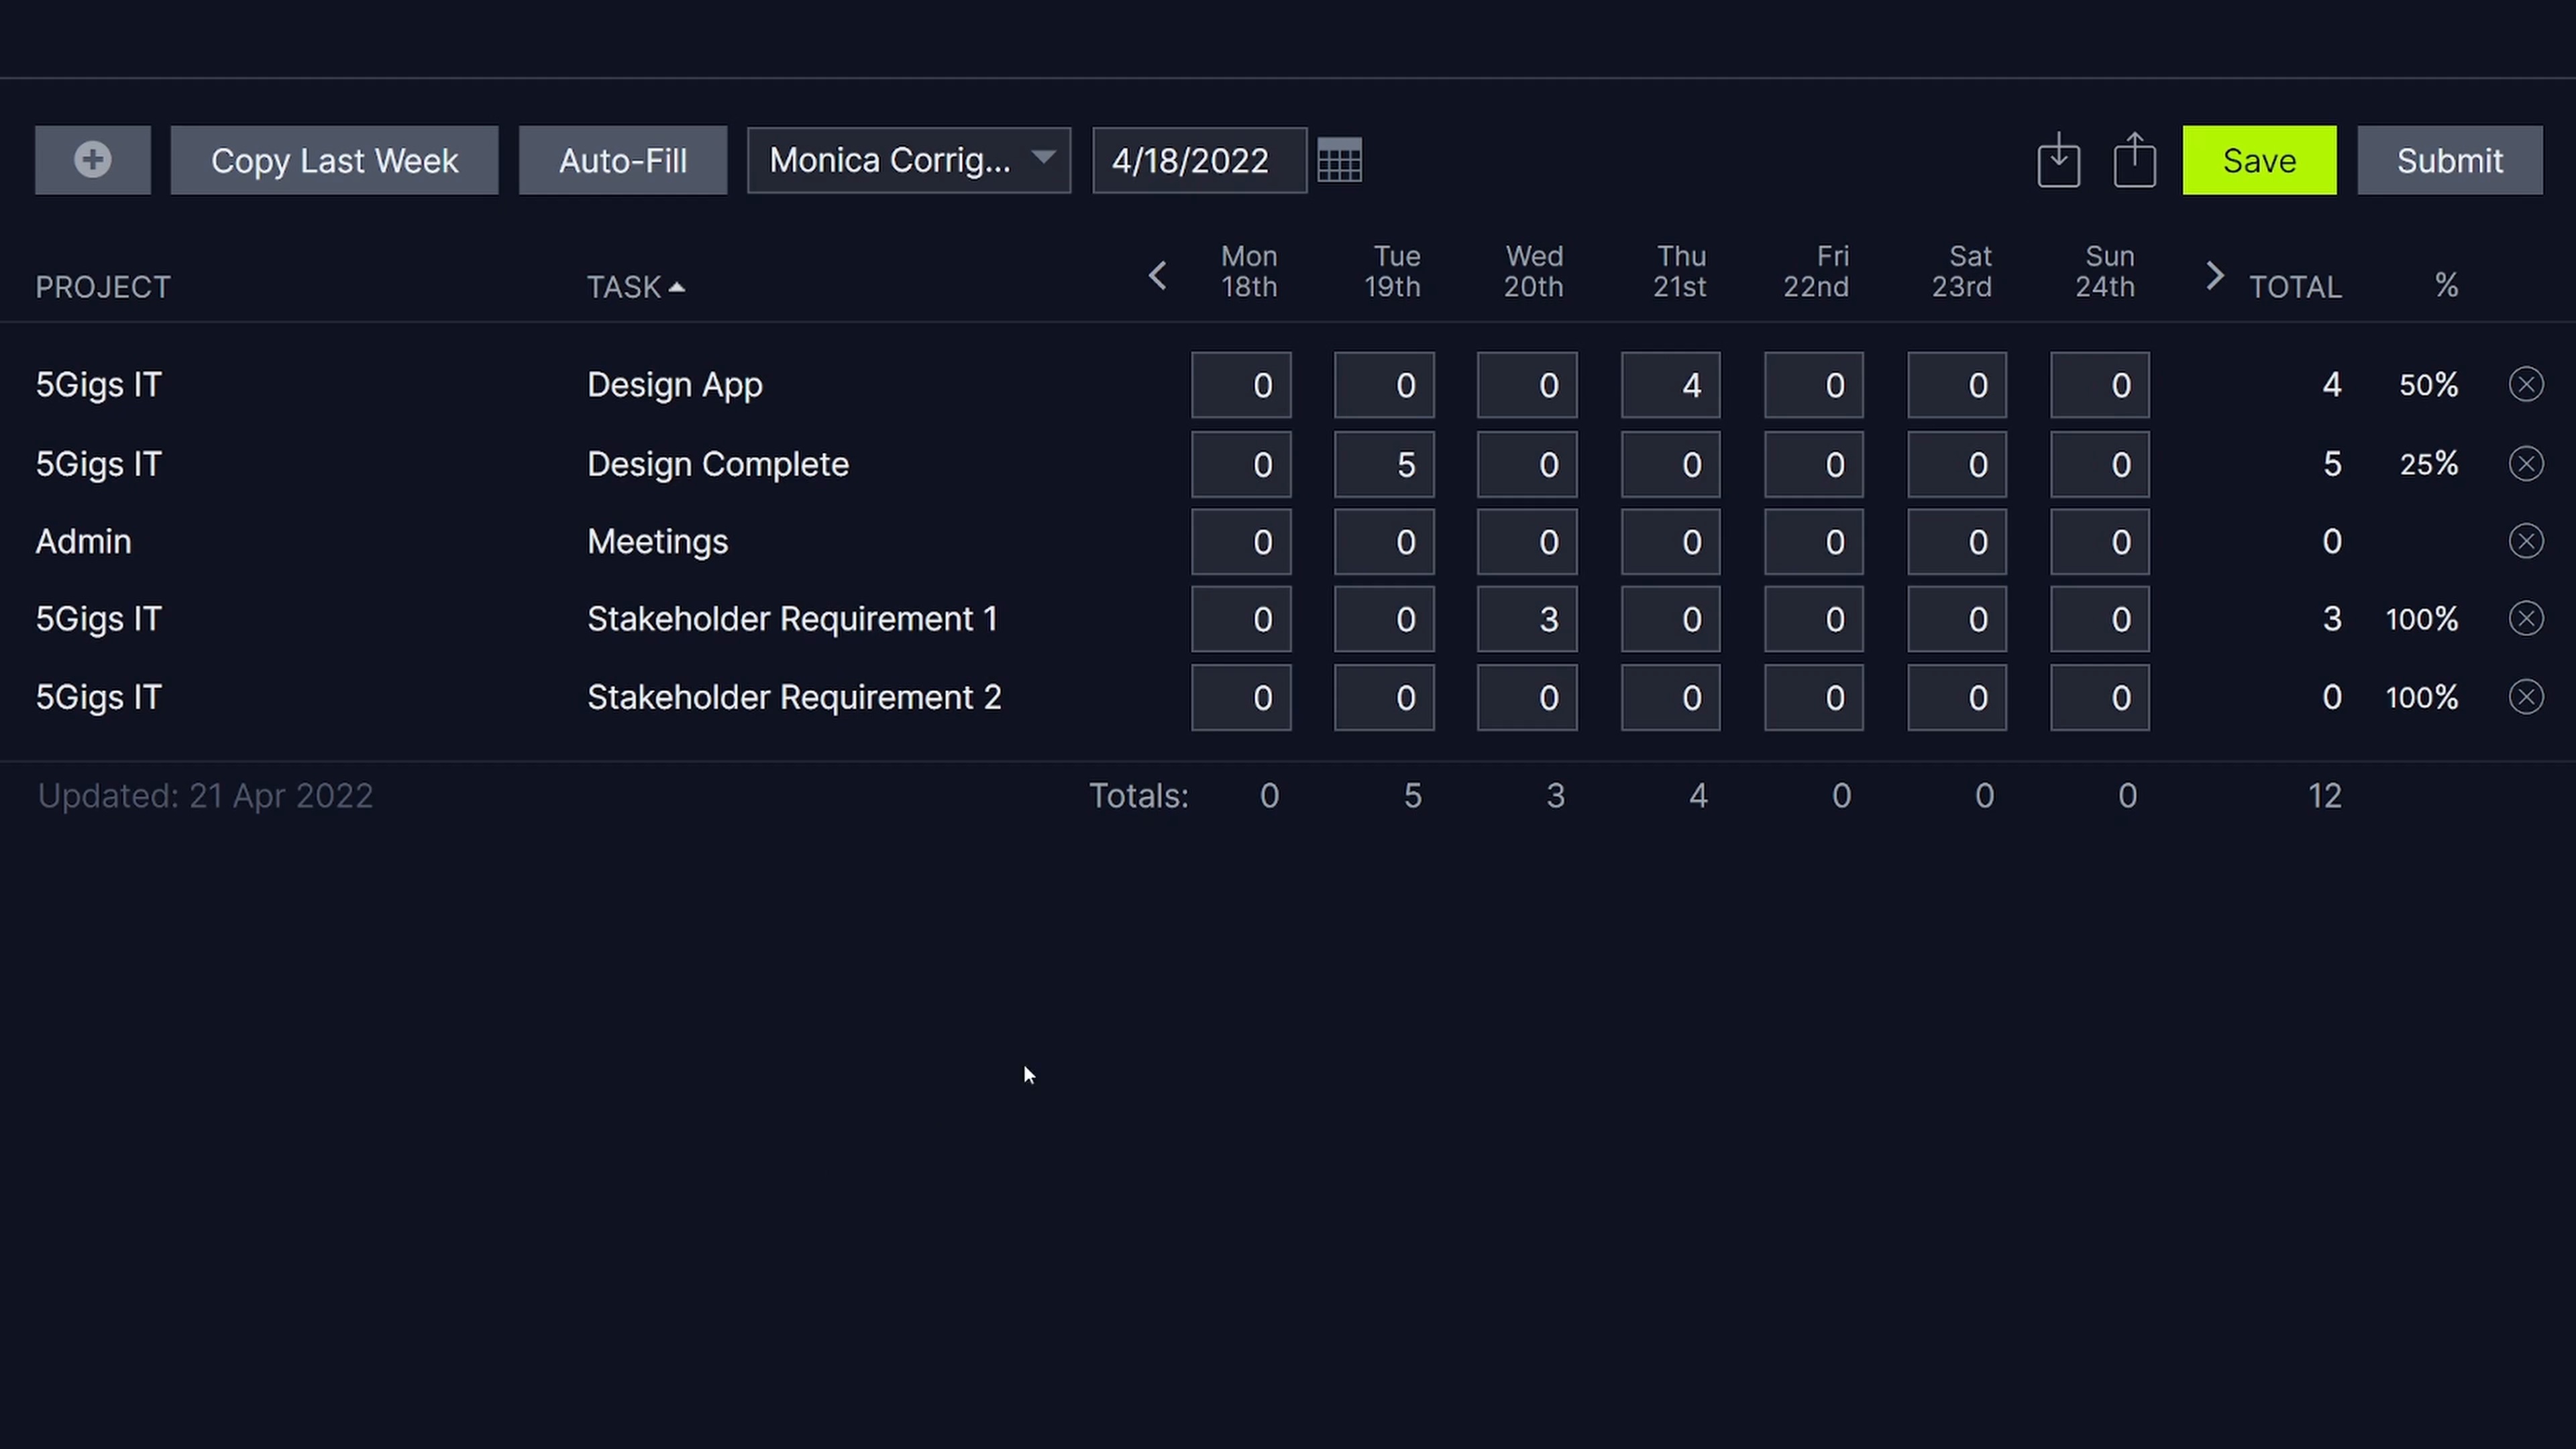Image resolution: width=2576 pixels, height=1449 pixels.
Task: Open the Monica Corrig... user dropdown
Action: pyautogui.click(x=908, y=160)
